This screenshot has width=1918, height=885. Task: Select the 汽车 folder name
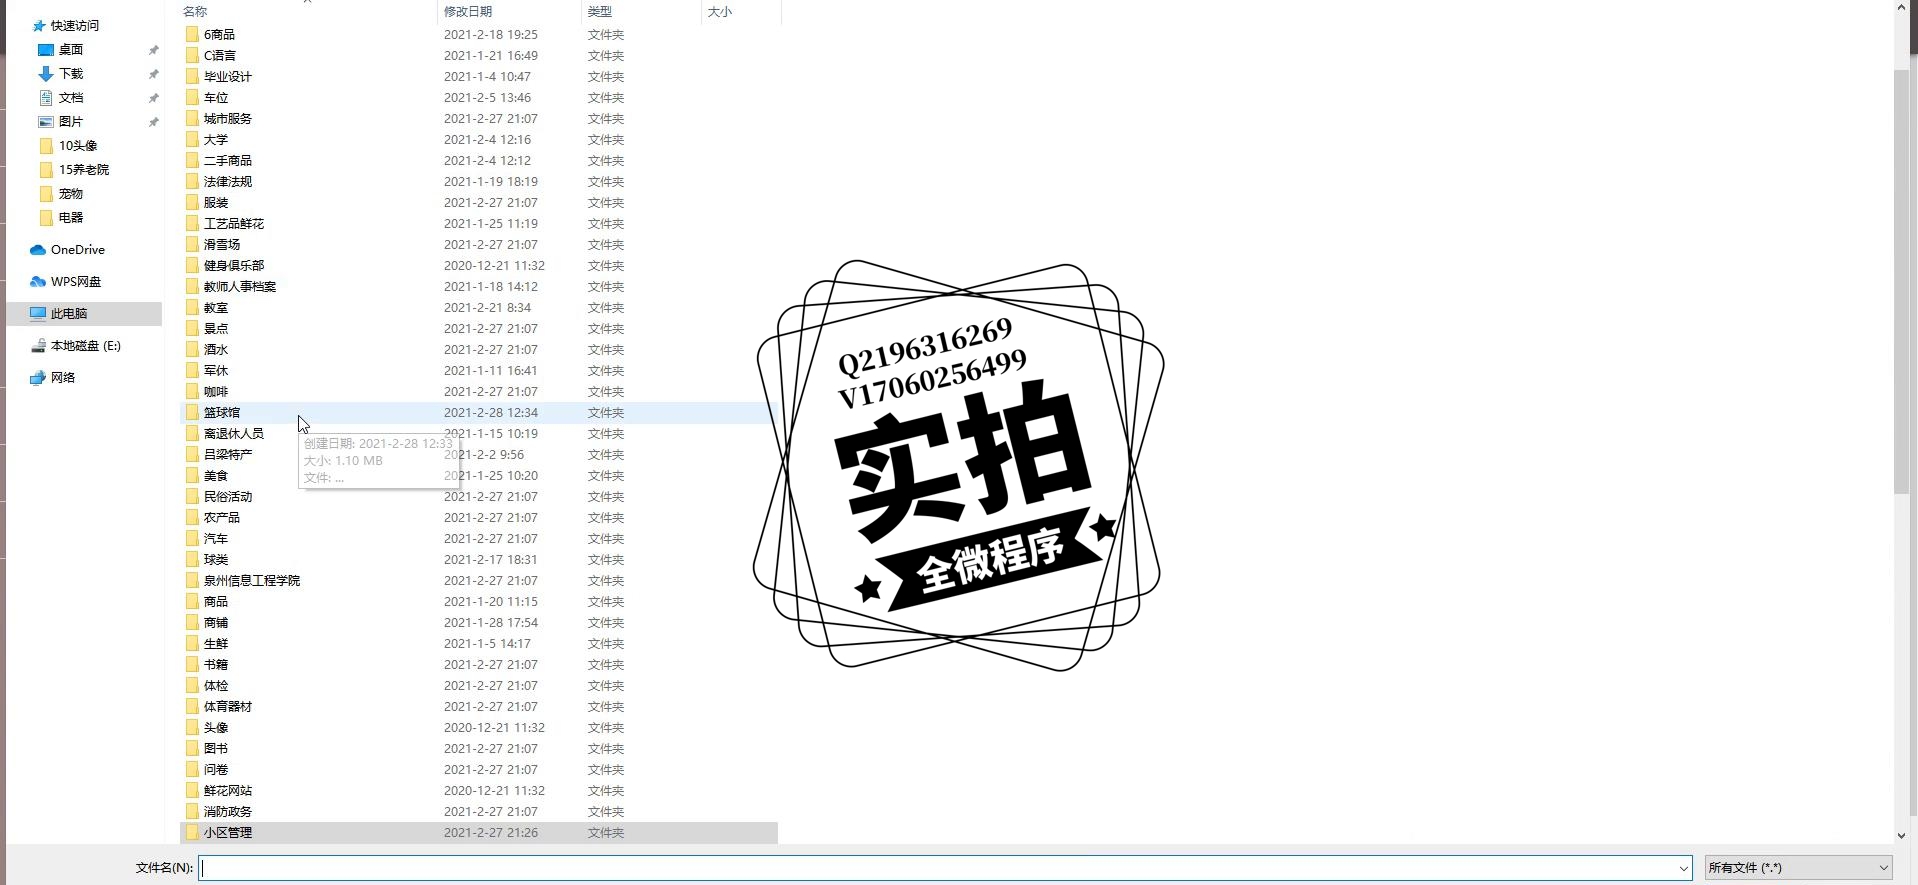tap(215, 538)
